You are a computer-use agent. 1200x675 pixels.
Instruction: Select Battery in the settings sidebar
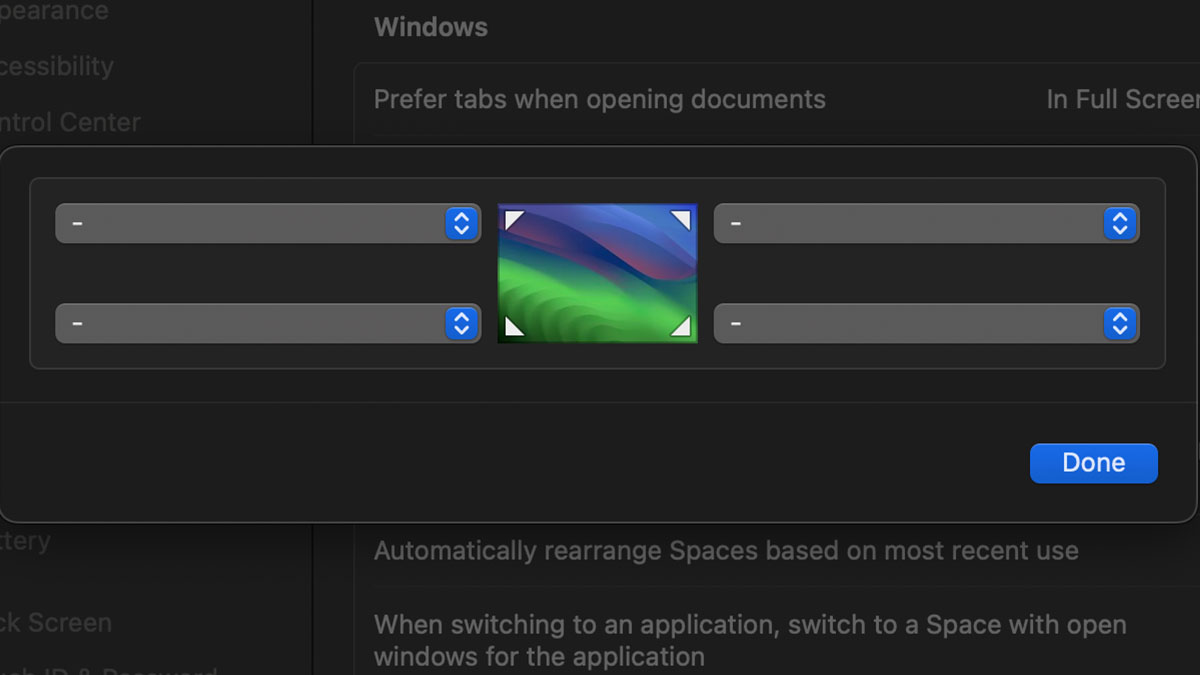pyautogui.click(x=25, y=540)
